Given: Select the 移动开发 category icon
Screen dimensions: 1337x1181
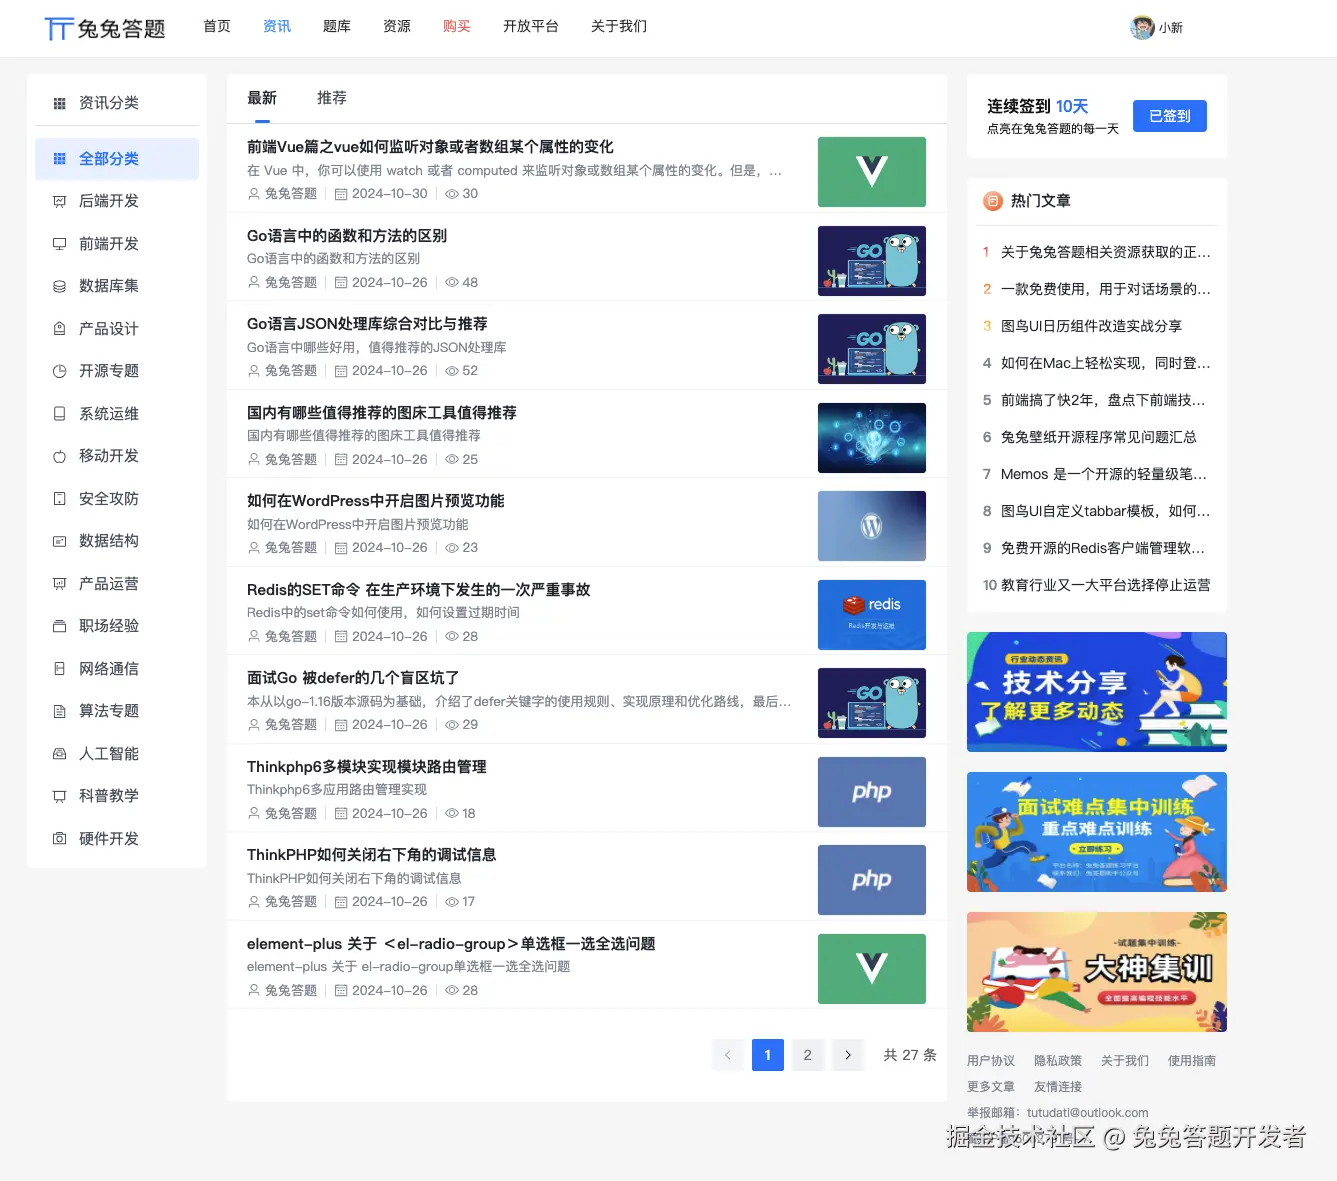Looking at the screenshot, I should [x=58, y=456].
